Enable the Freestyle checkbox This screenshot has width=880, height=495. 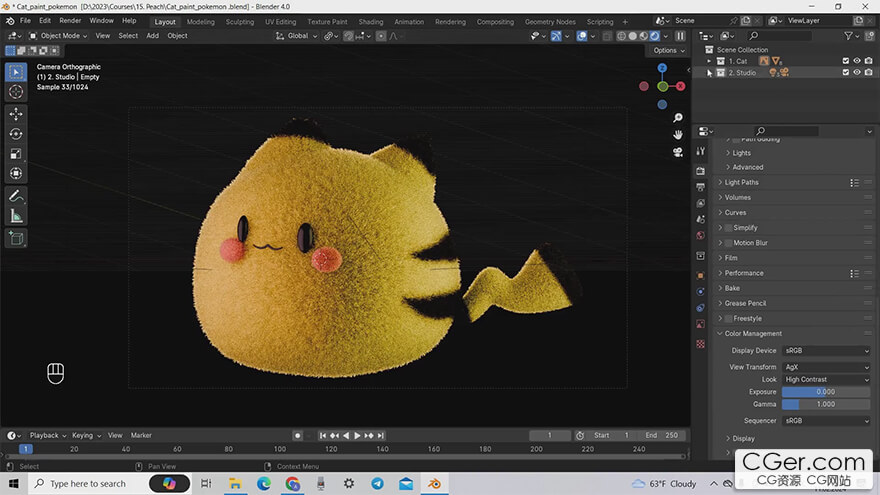(728, 319)
